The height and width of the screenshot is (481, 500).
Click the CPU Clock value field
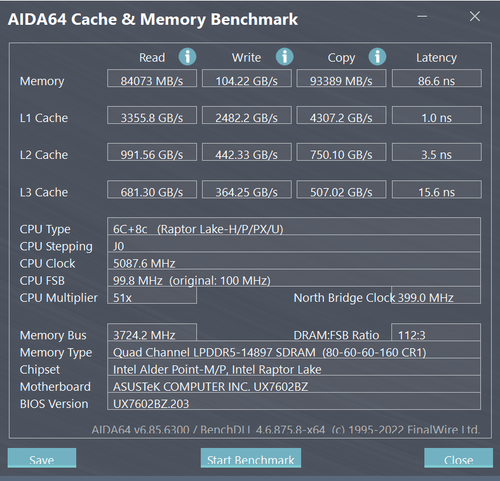pyautogui.click(x=294, y=261)
